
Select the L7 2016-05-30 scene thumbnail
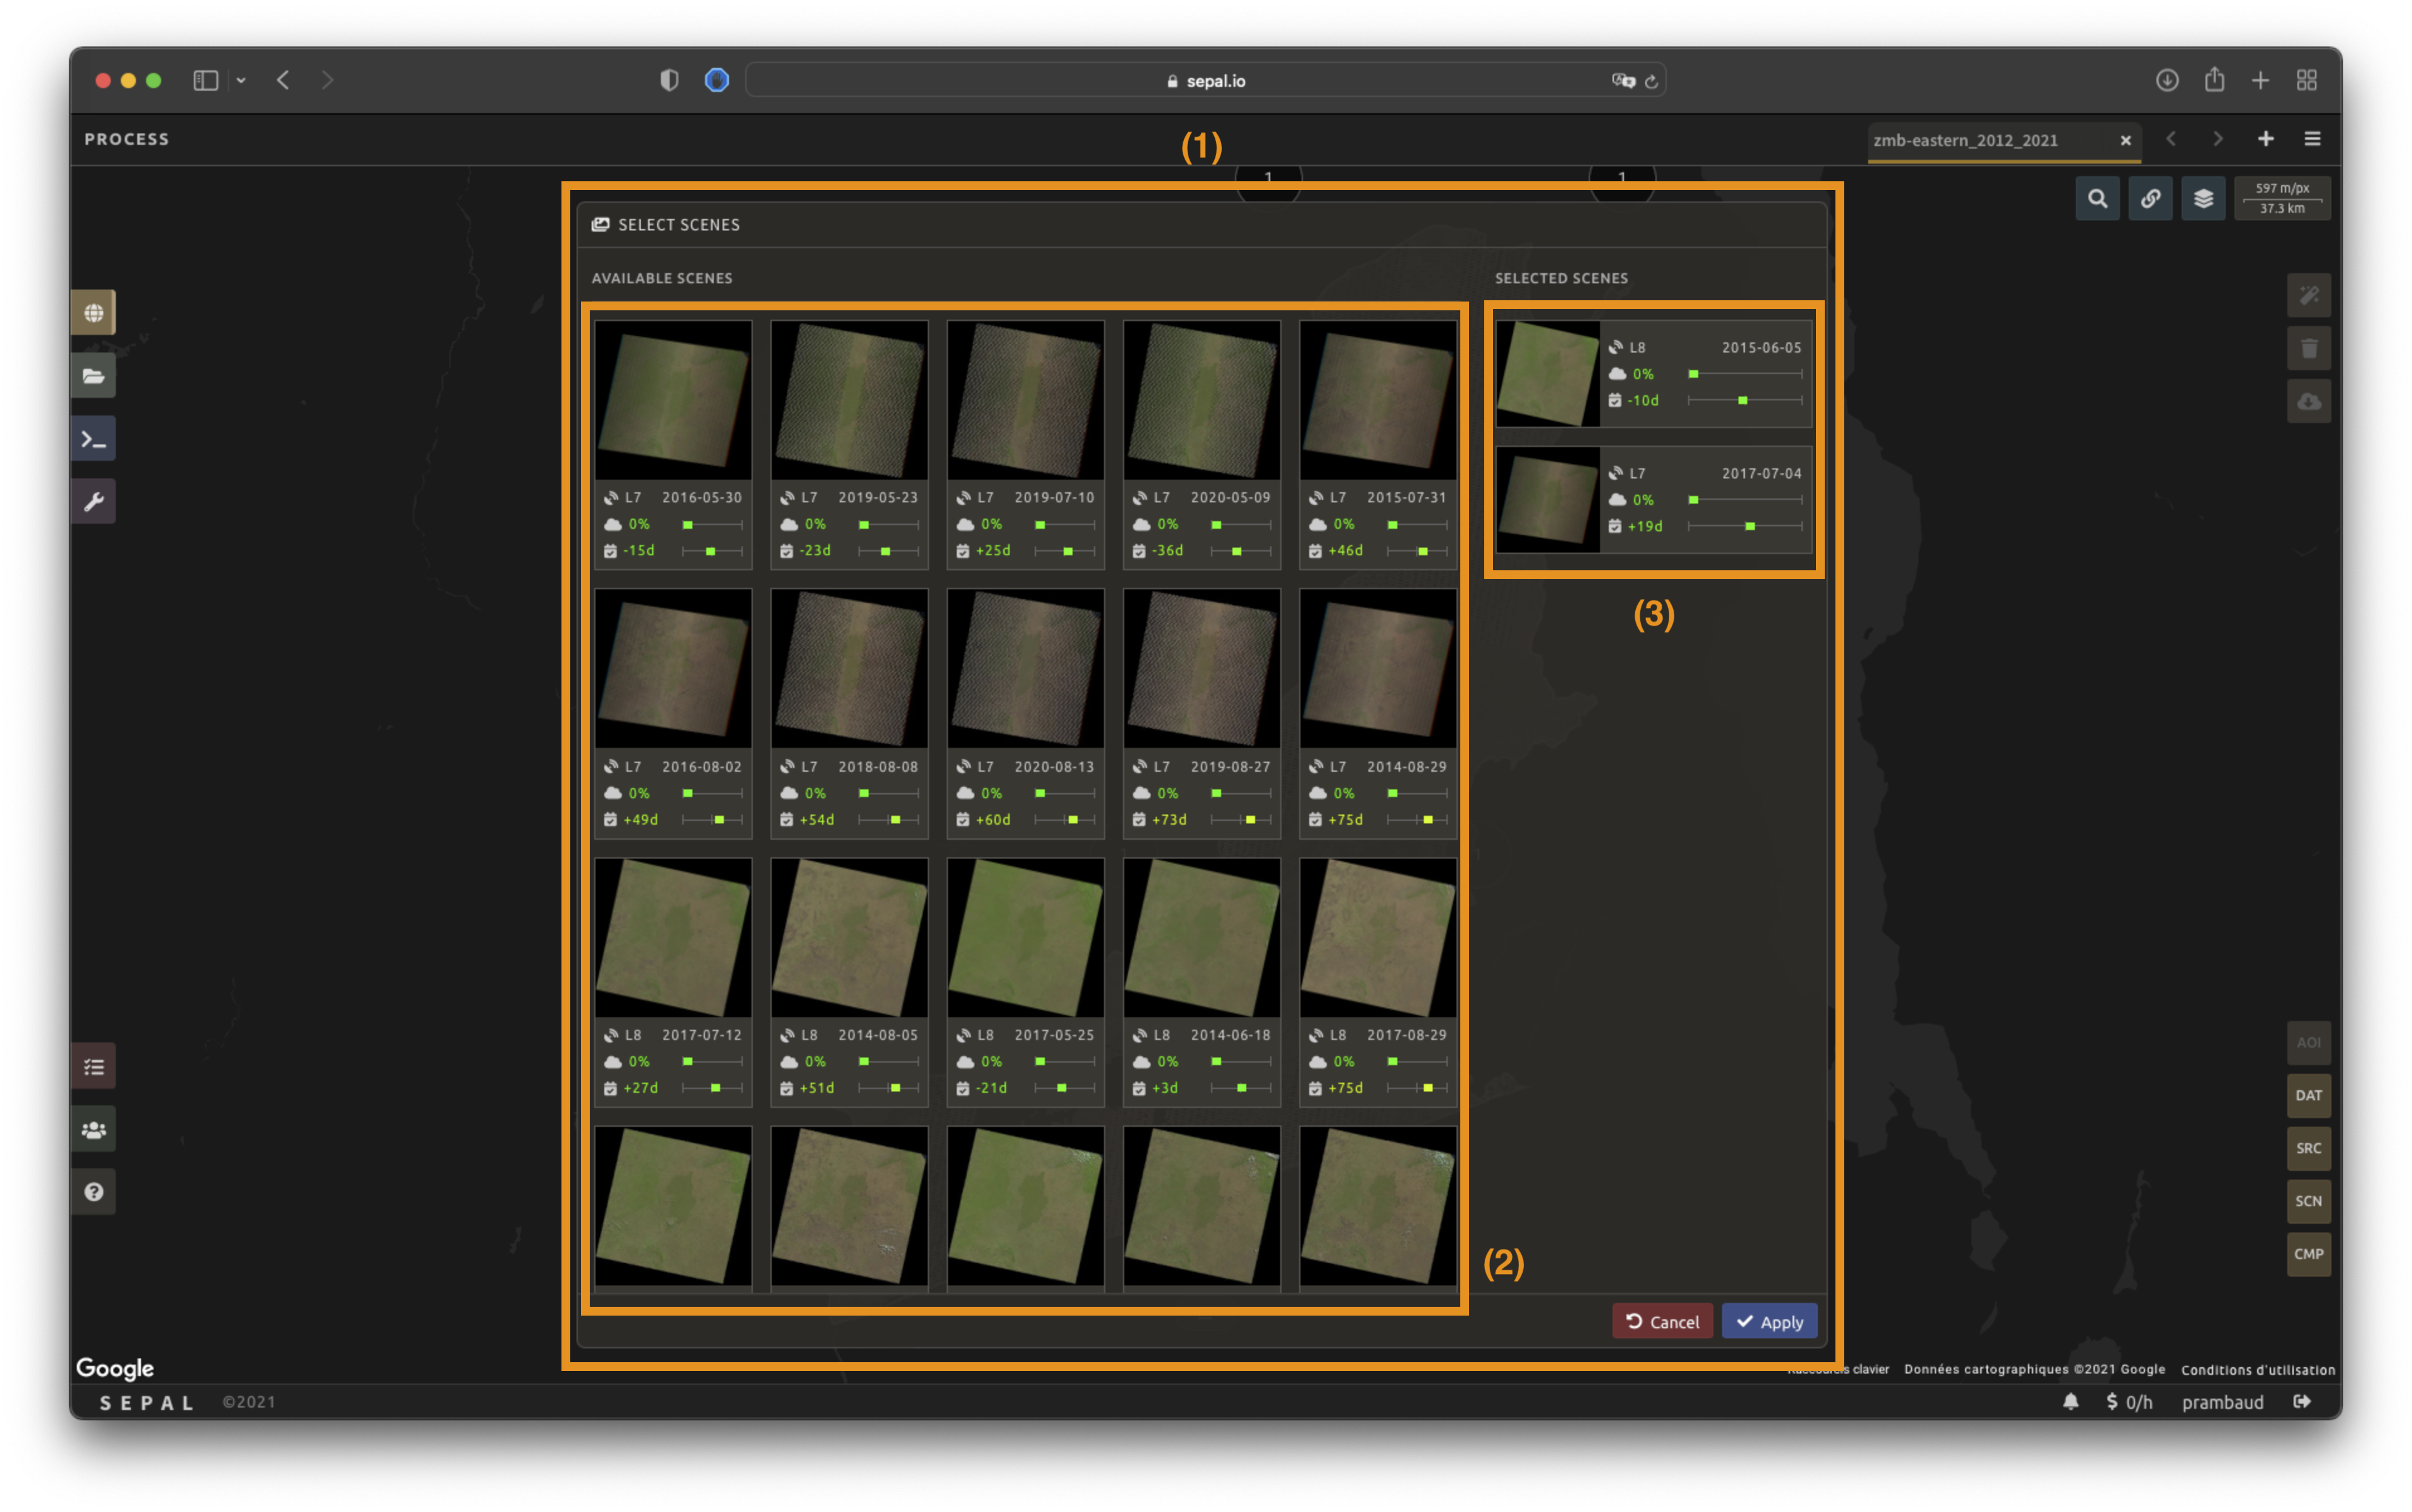tap(673, 400)
